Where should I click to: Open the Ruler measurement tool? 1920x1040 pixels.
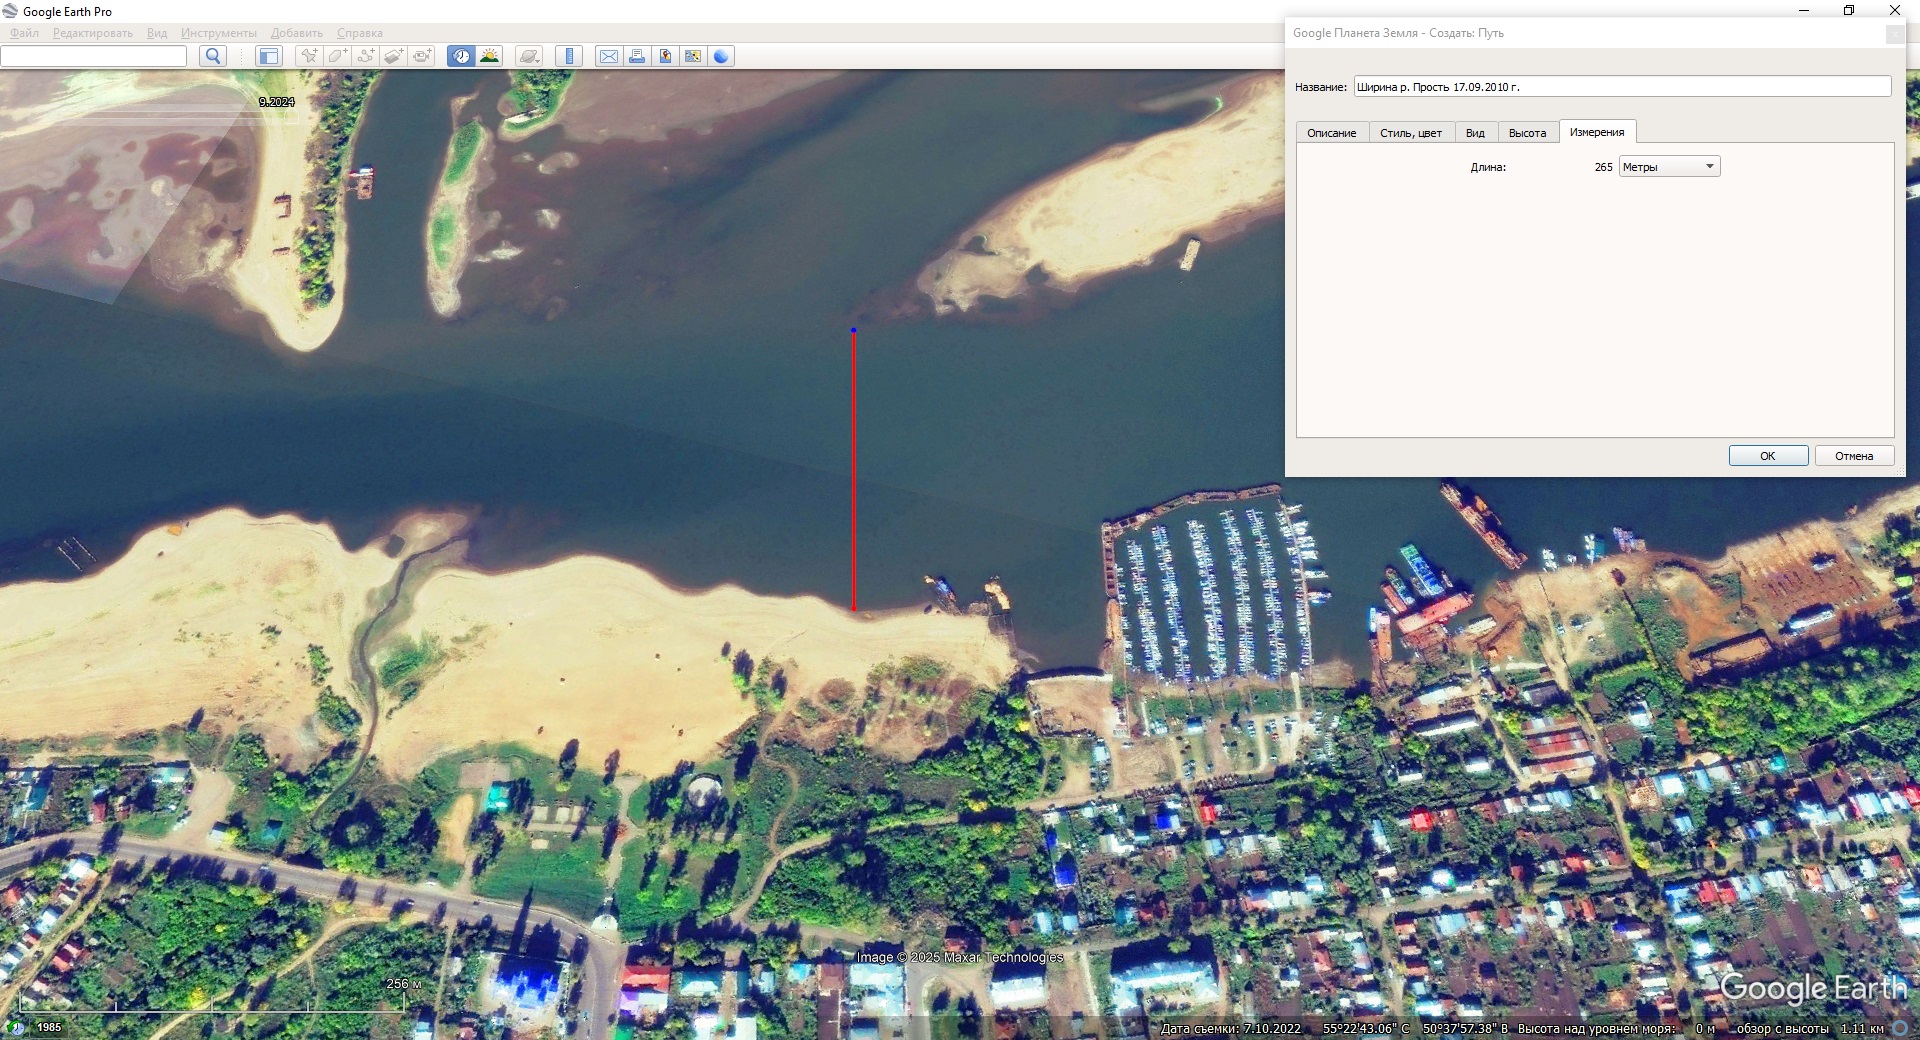(569, 56)
